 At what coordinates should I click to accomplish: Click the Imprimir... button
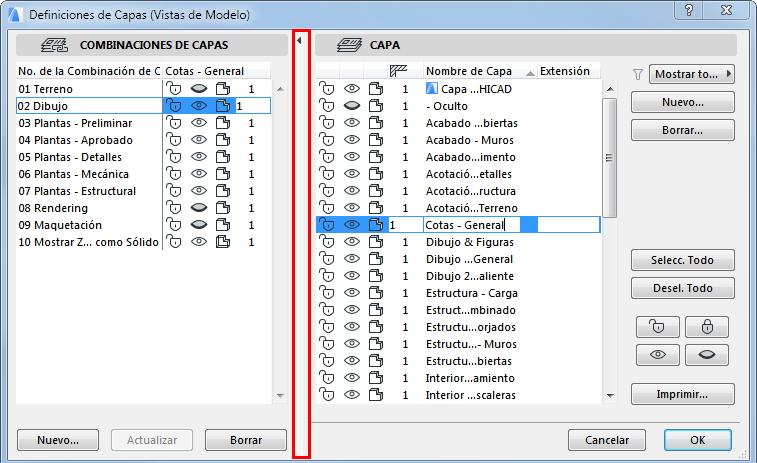683,394
